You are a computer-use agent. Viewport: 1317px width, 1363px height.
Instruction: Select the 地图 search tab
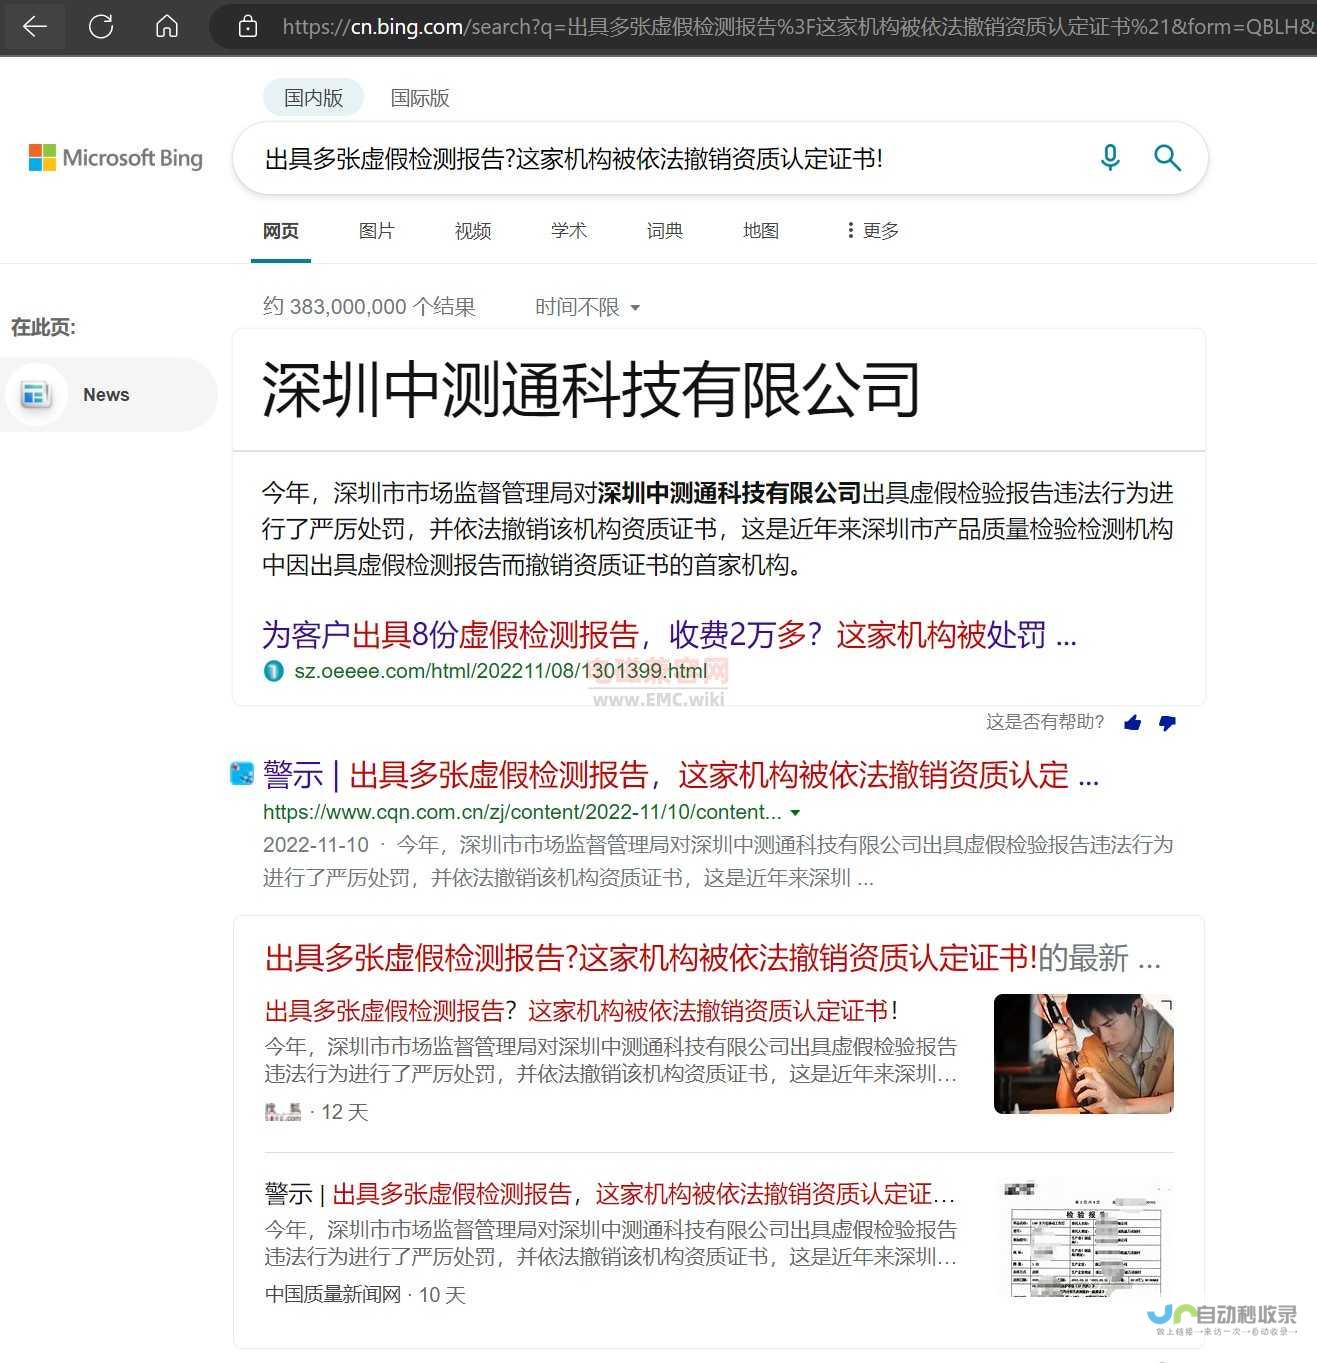[x=761, y=231]
